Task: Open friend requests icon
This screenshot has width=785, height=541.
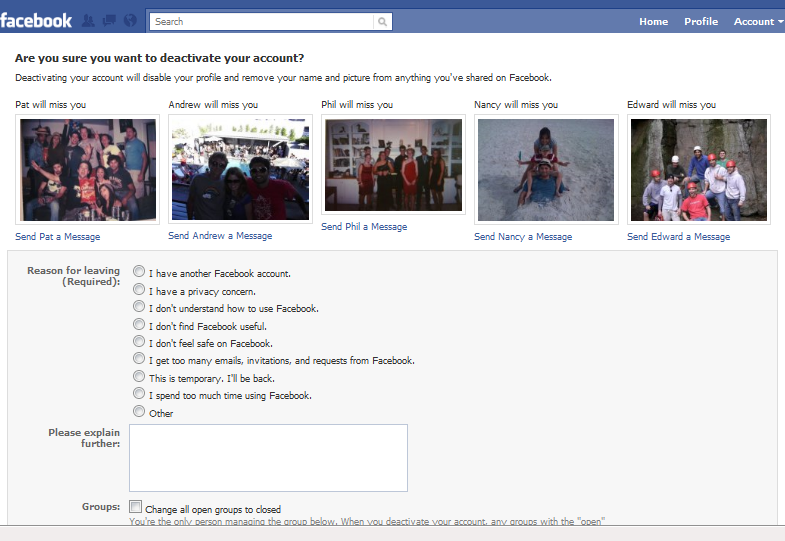Action: [x=88, y=21]
